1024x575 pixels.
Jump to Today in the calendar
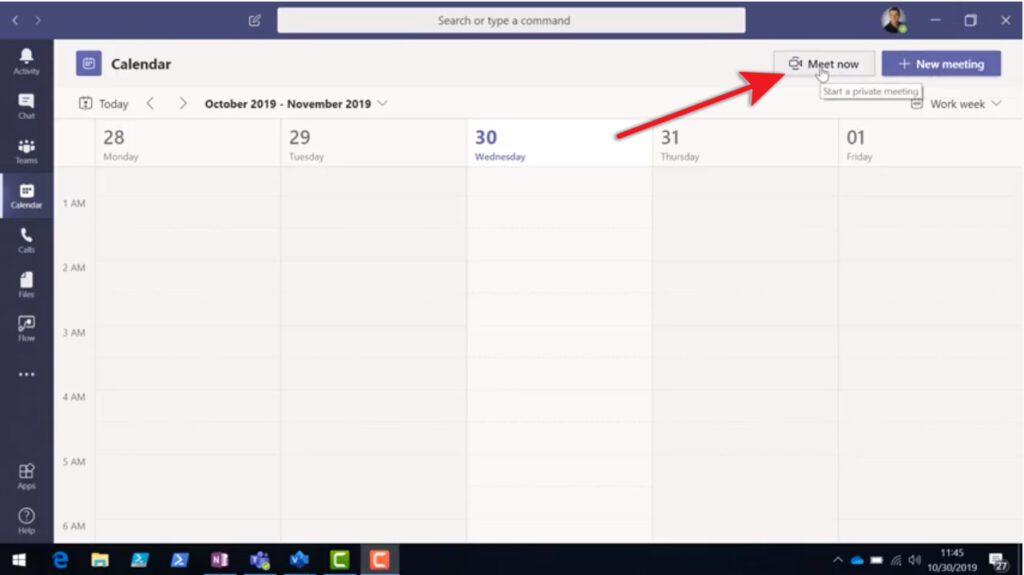(104, 104)
